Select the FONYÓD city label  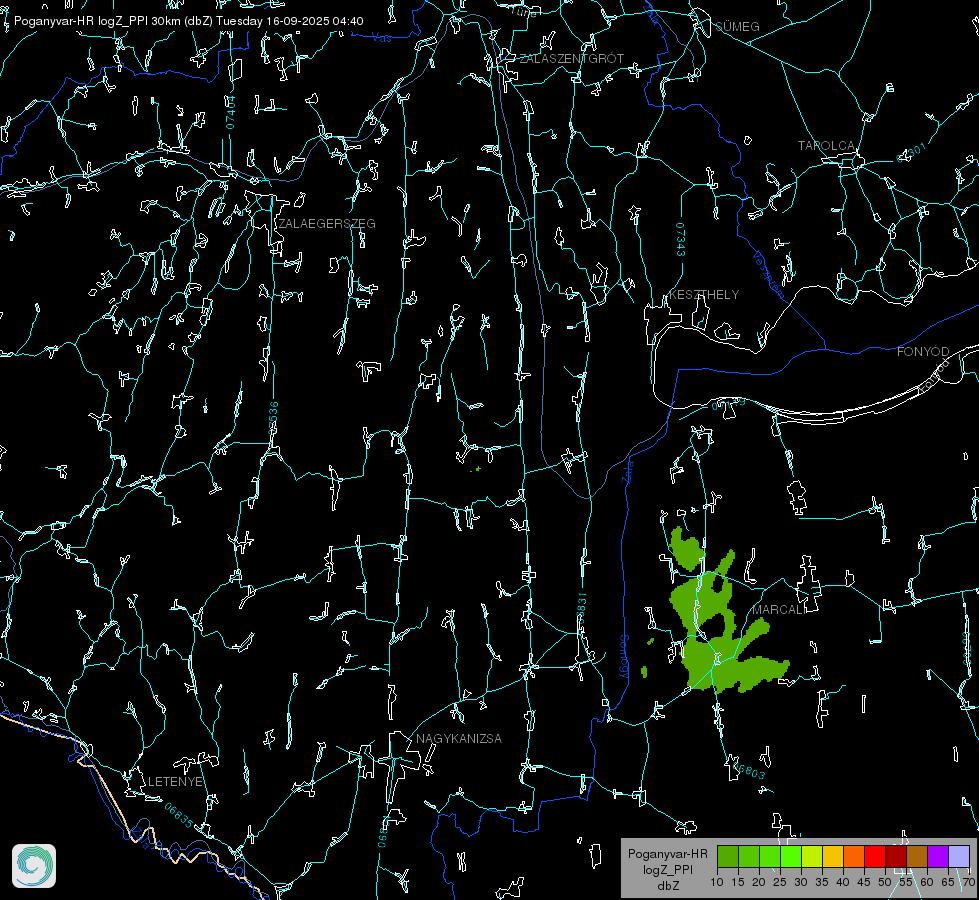pyautogui.click(x=923, y=352)
